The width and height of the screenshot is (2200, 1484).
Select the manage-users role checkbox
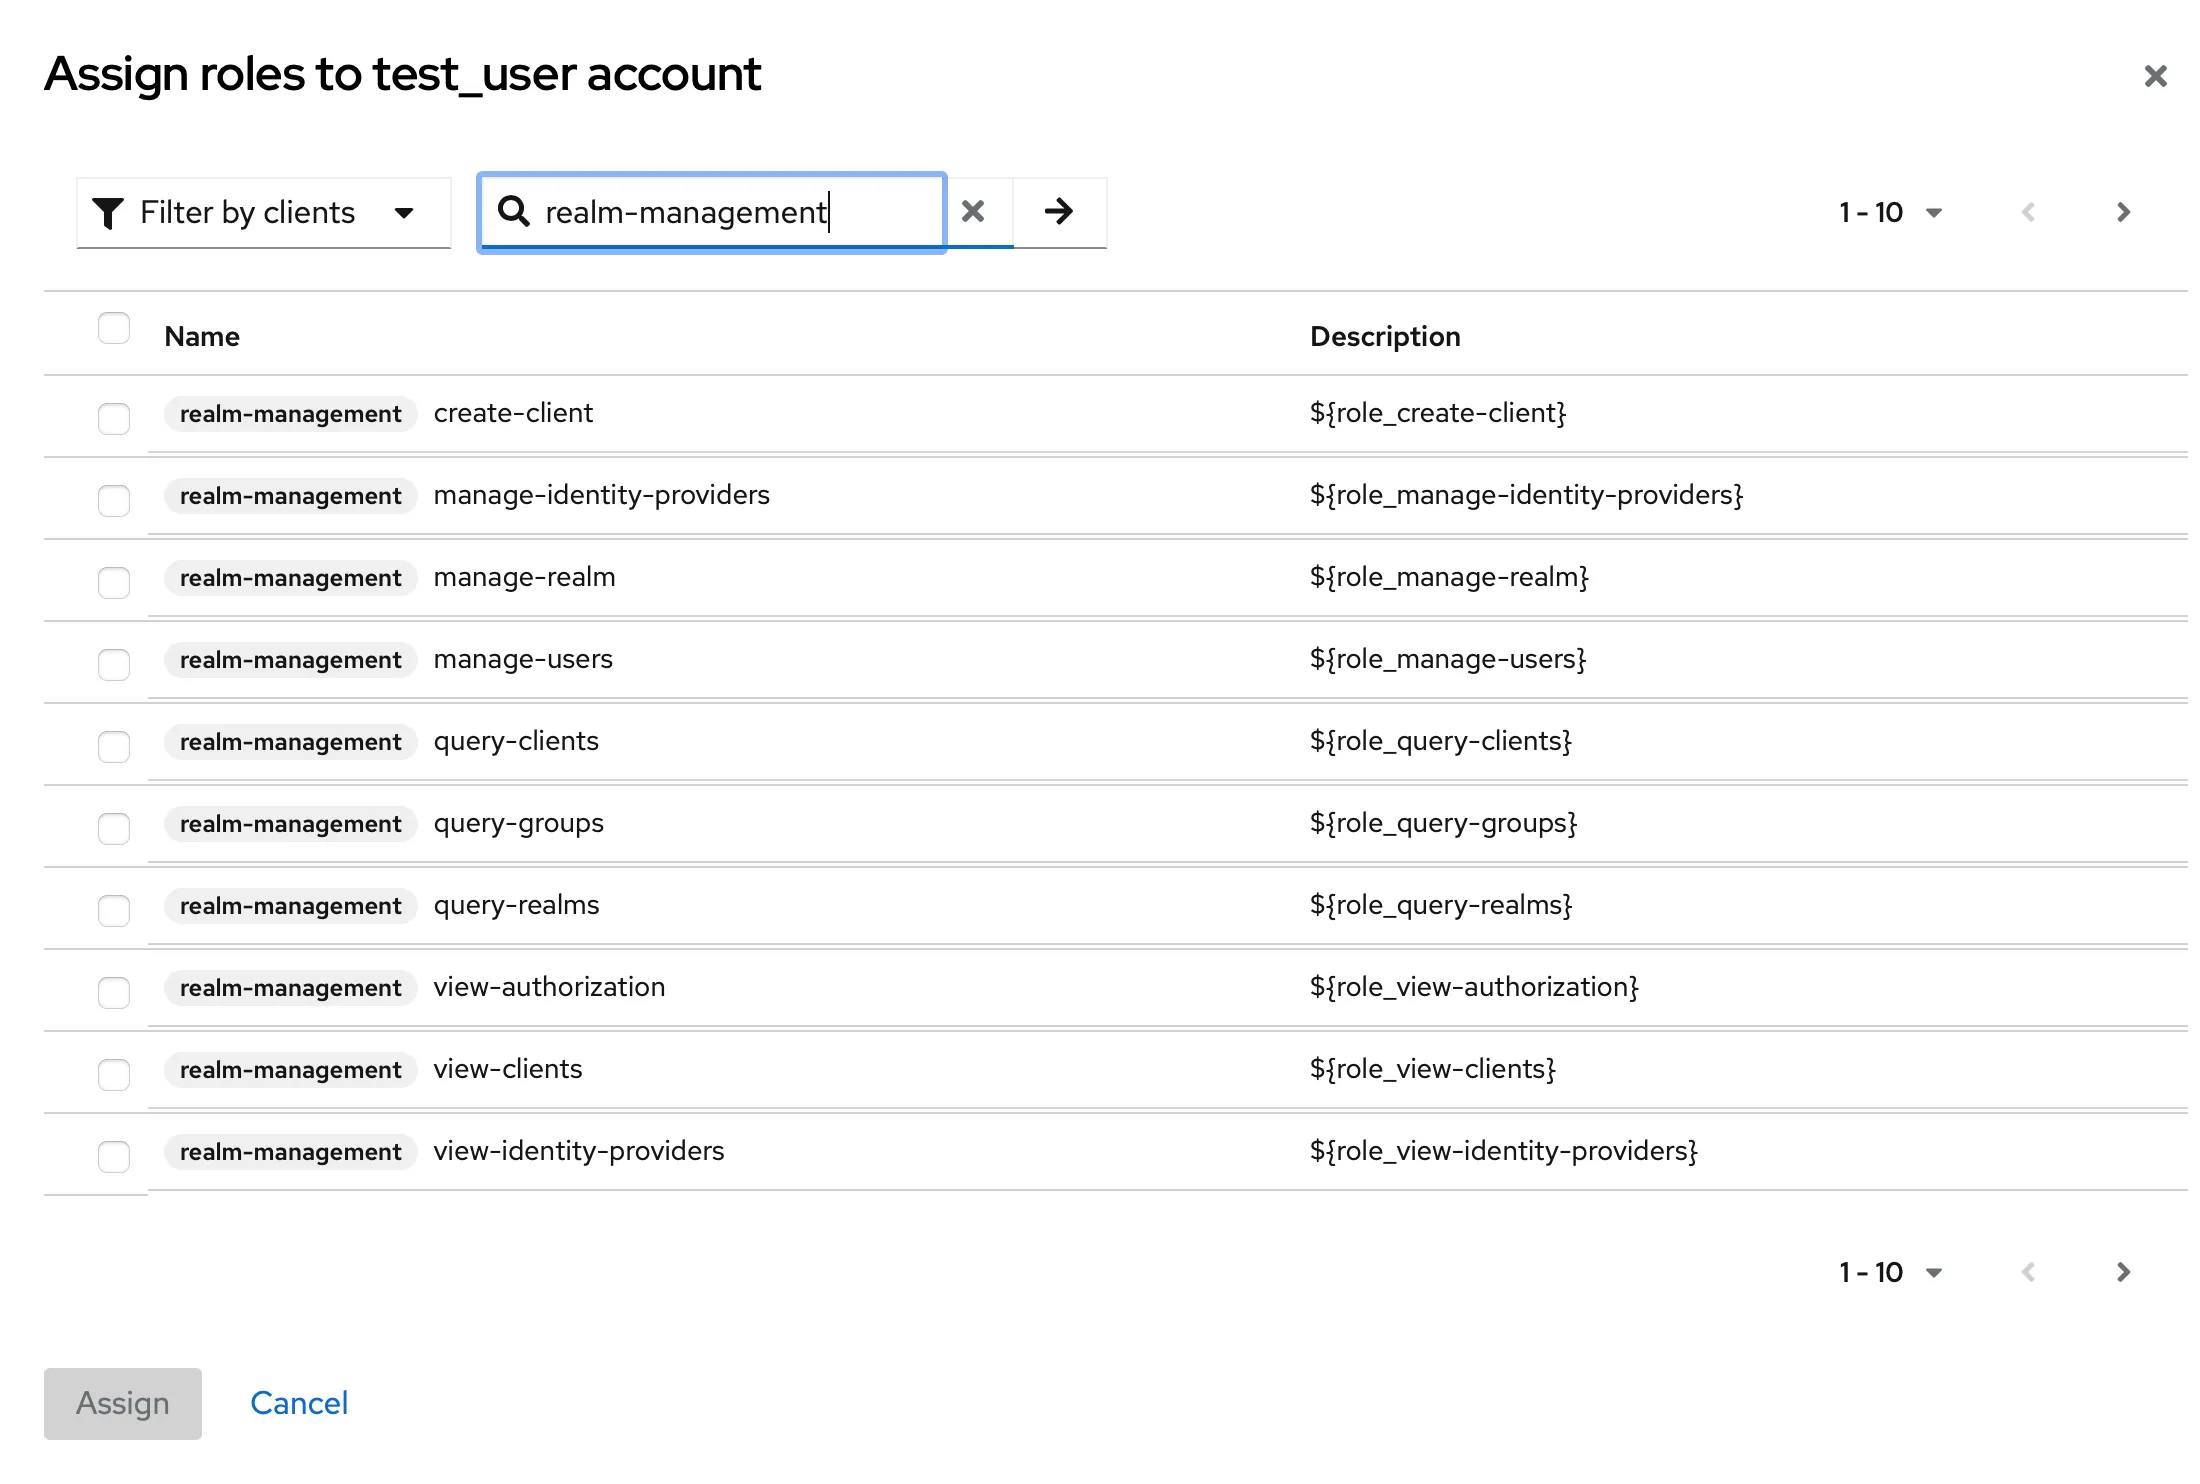coord(114,664)
